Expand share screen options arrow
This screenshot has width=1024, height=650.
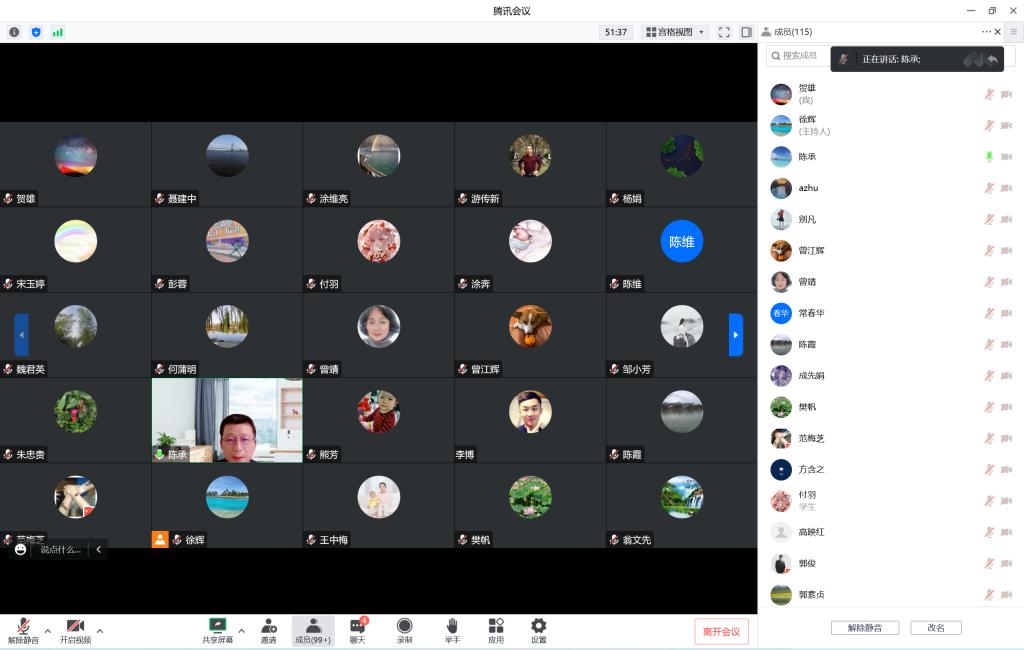click(x=241, y=631)
